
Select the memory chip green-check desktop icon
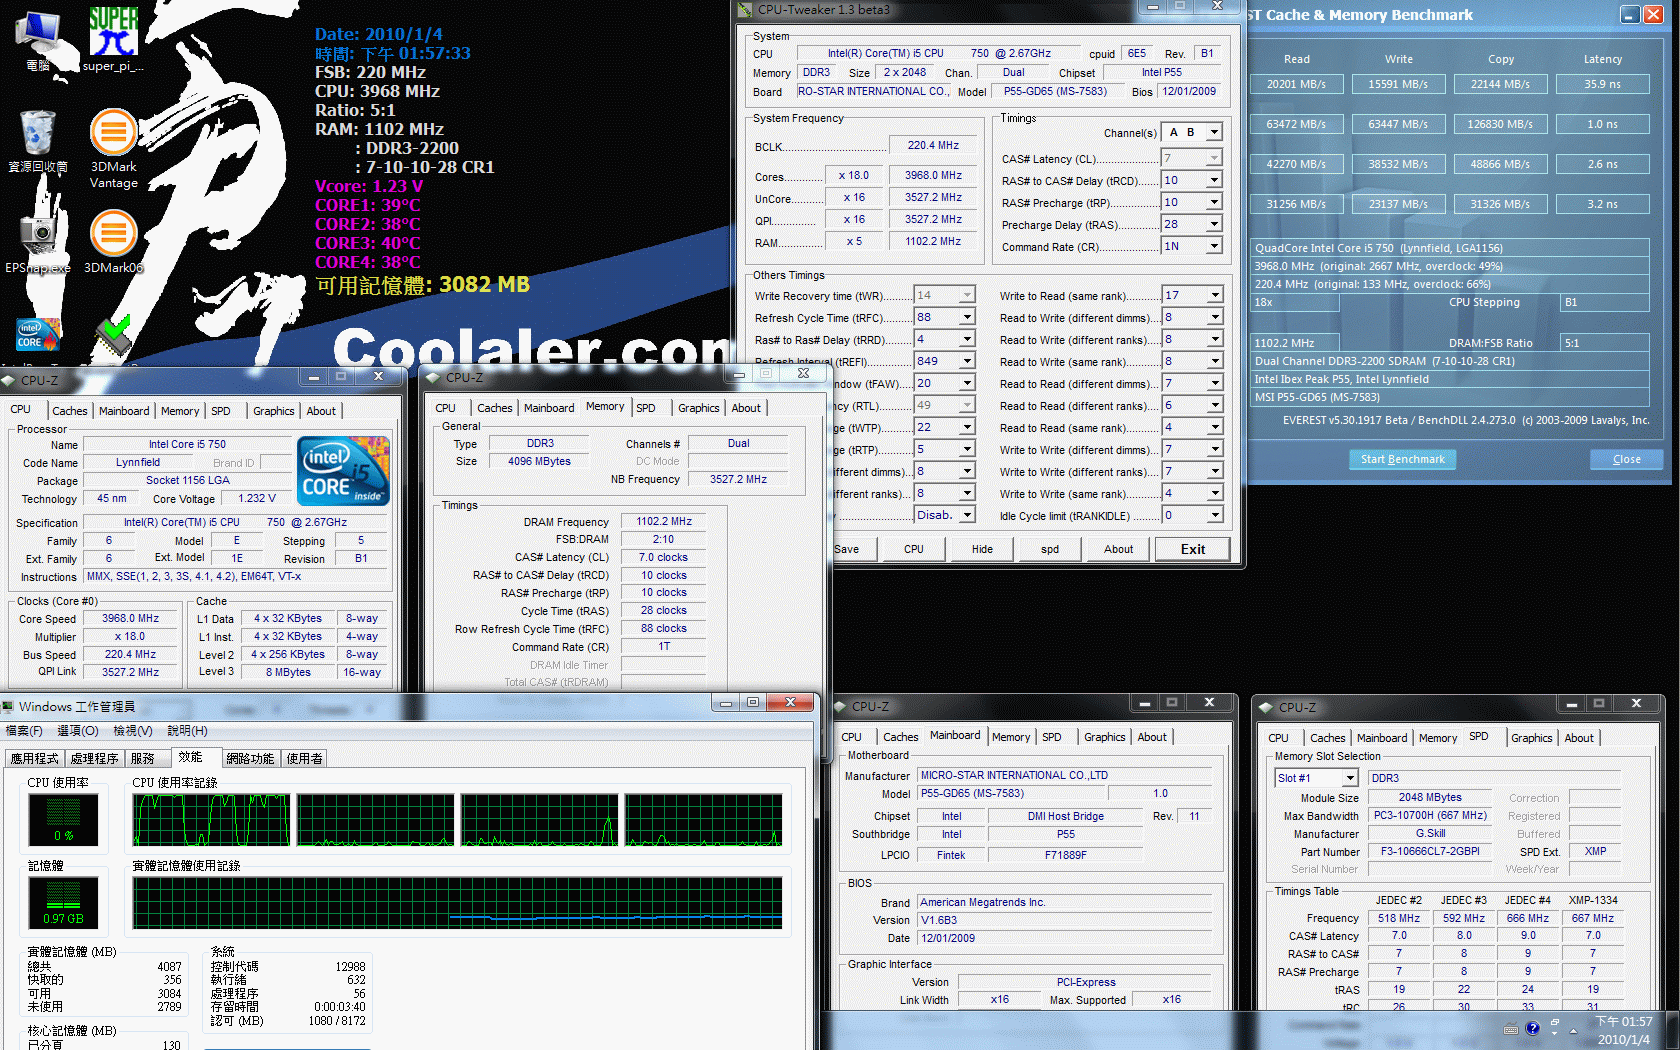pyautogui.click(x=113, y=336)
